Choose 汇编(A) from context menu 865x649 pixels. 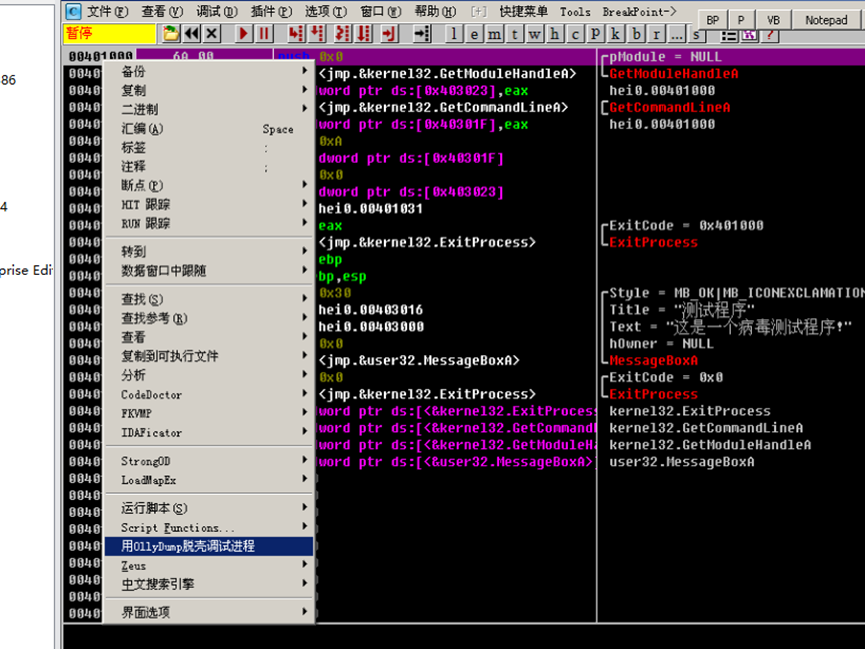[x=209, y=129]
